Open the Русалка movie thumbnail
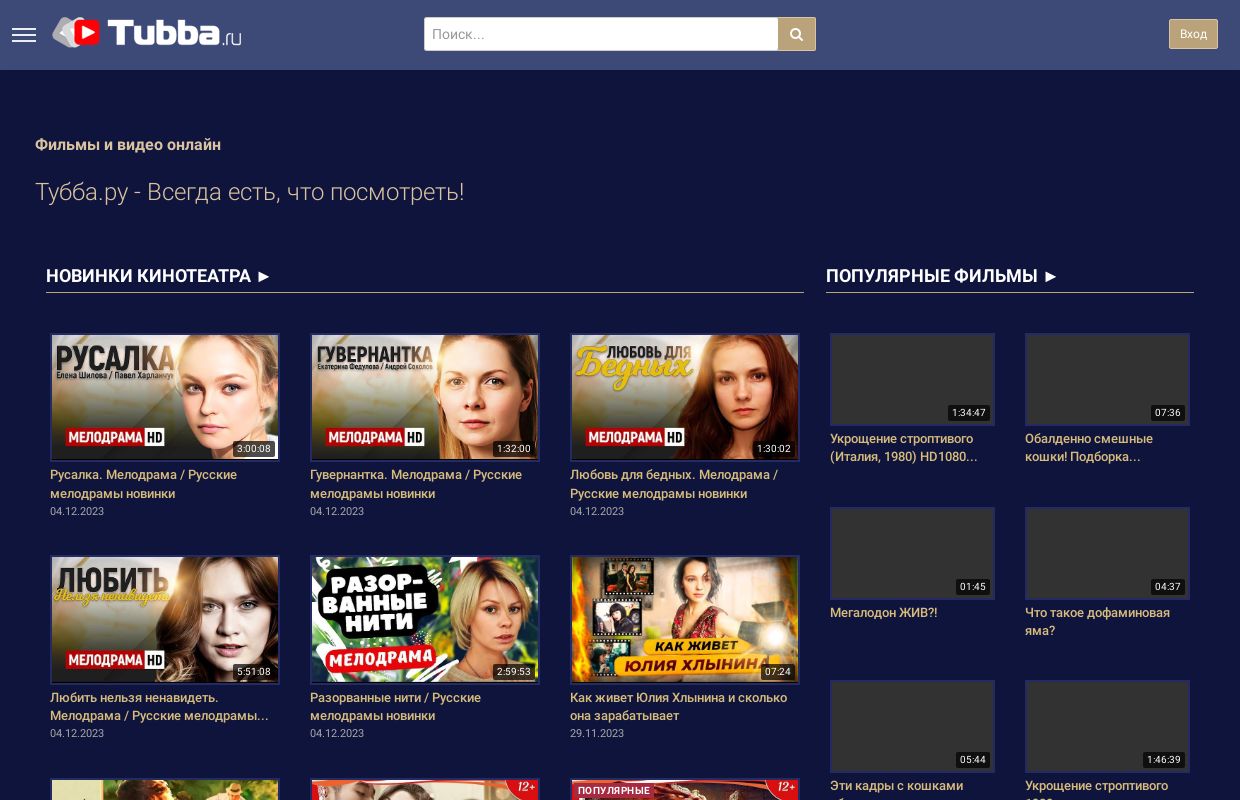The height and width of the screenshot is (800, 1240). pos(165,397)
